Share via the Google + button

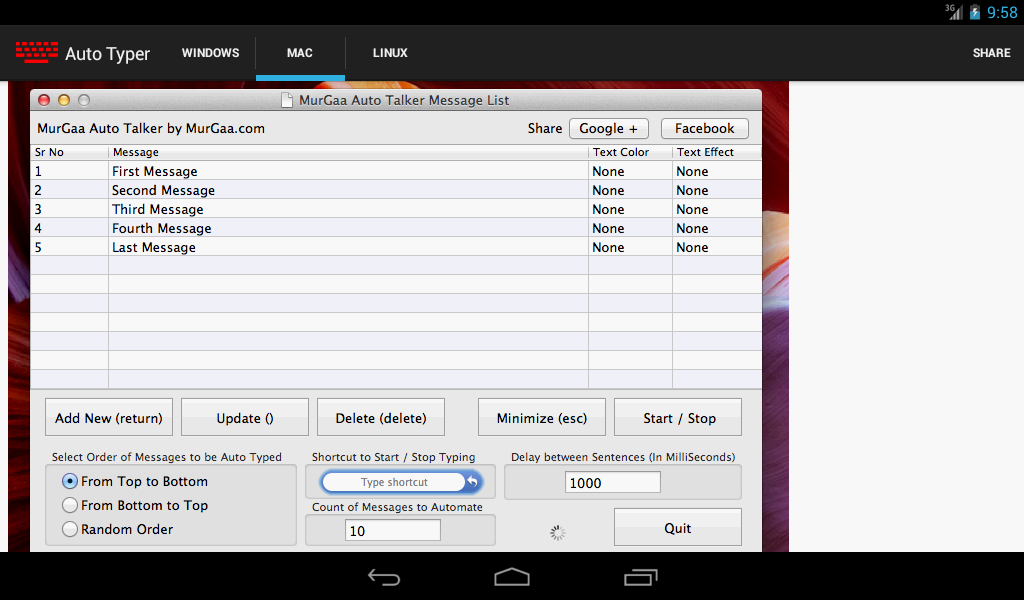(609, 129)
